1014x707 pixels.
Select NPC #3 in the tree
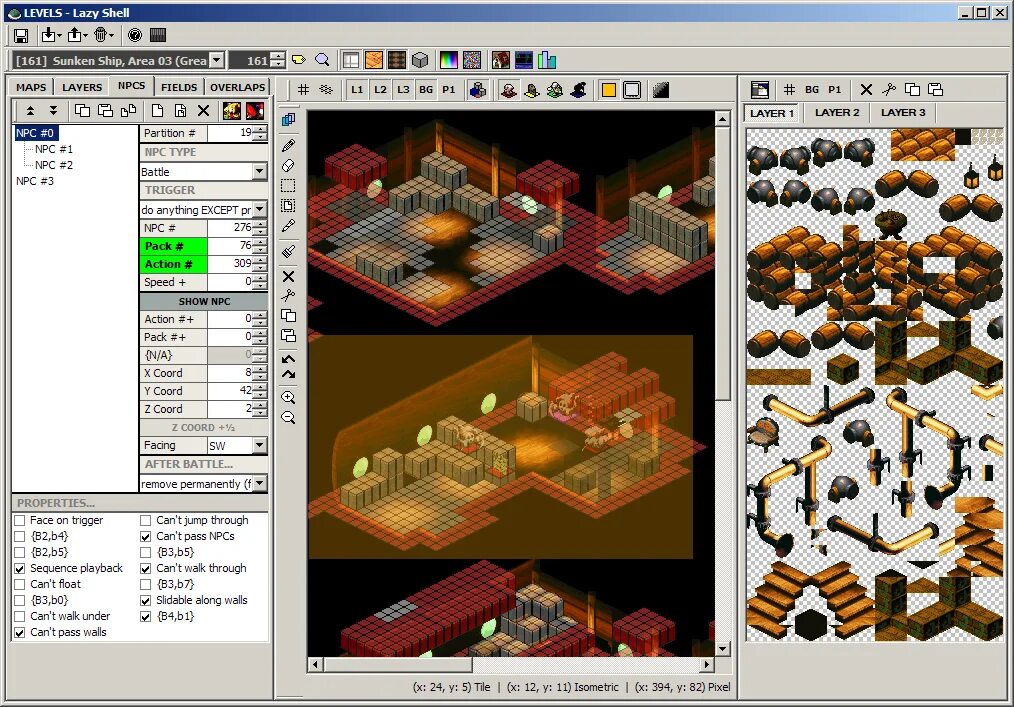pyautogui.click(x=35, y=181)
